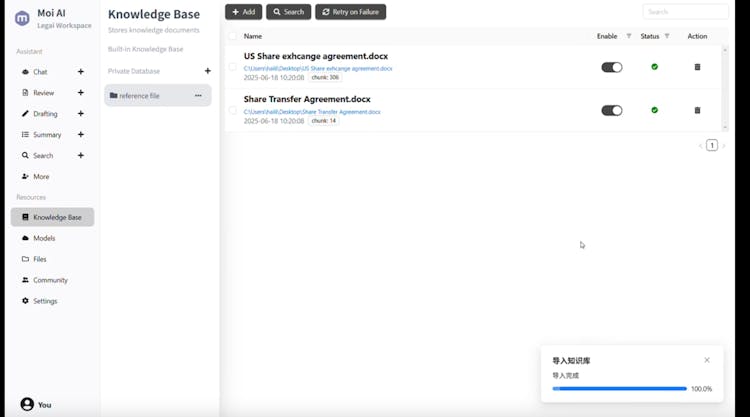Open the Enable column filter
This screenshot has width=750, height=417.
click(629, 36)
